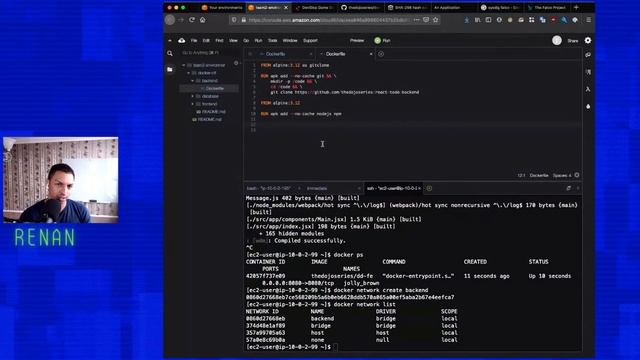This screenshot has height=360, width=640.
Task: Close the ssh ec2-user terminal tab
Action: click(x=419, y=188)
